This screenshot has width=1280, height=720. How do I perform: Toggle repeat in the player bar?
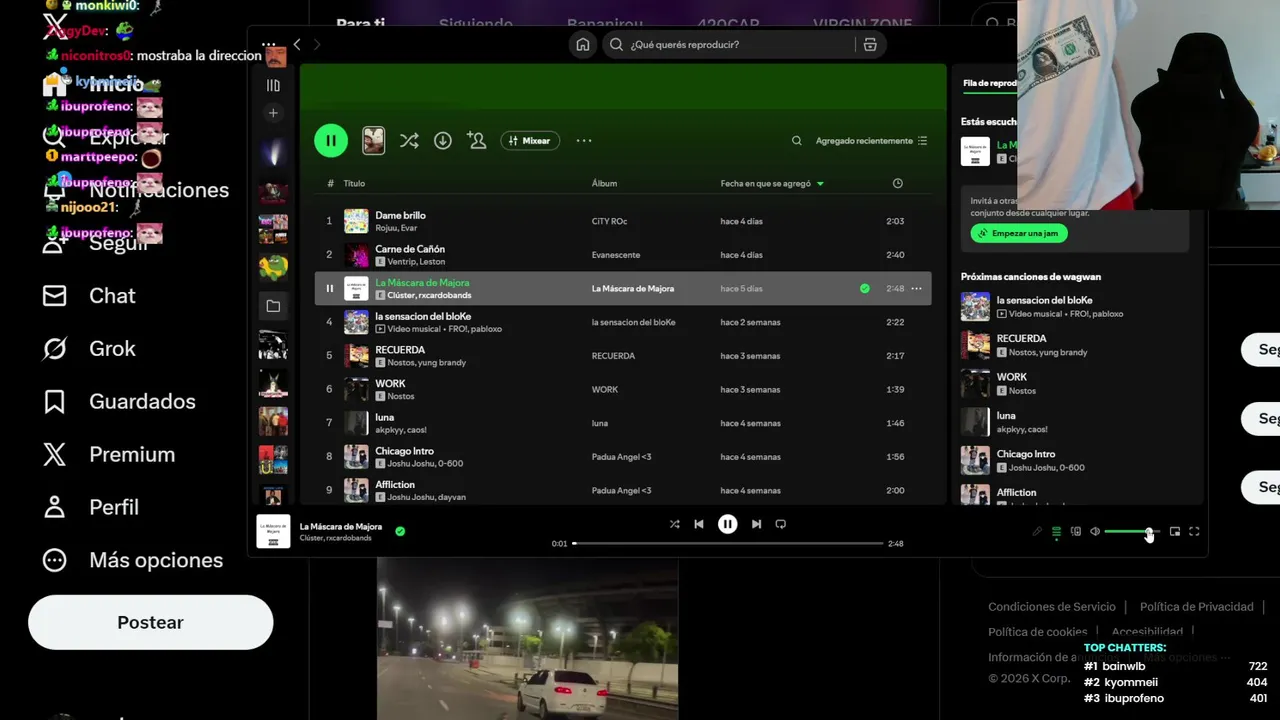click(x=781, y=524)
